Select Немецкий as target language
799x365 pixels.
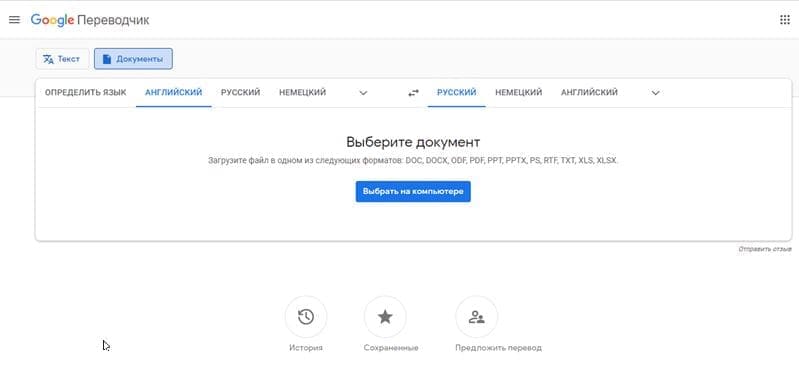[x=519, y=93]
